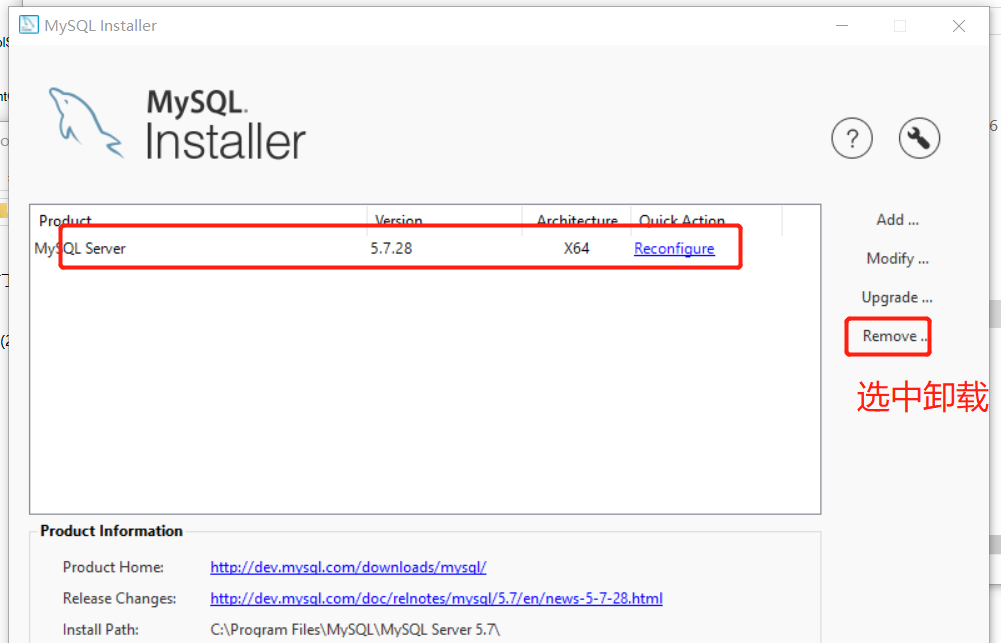Open the Product Home download link
Viewport: 1001px width, 643px height.
click(x=348, y=567)
